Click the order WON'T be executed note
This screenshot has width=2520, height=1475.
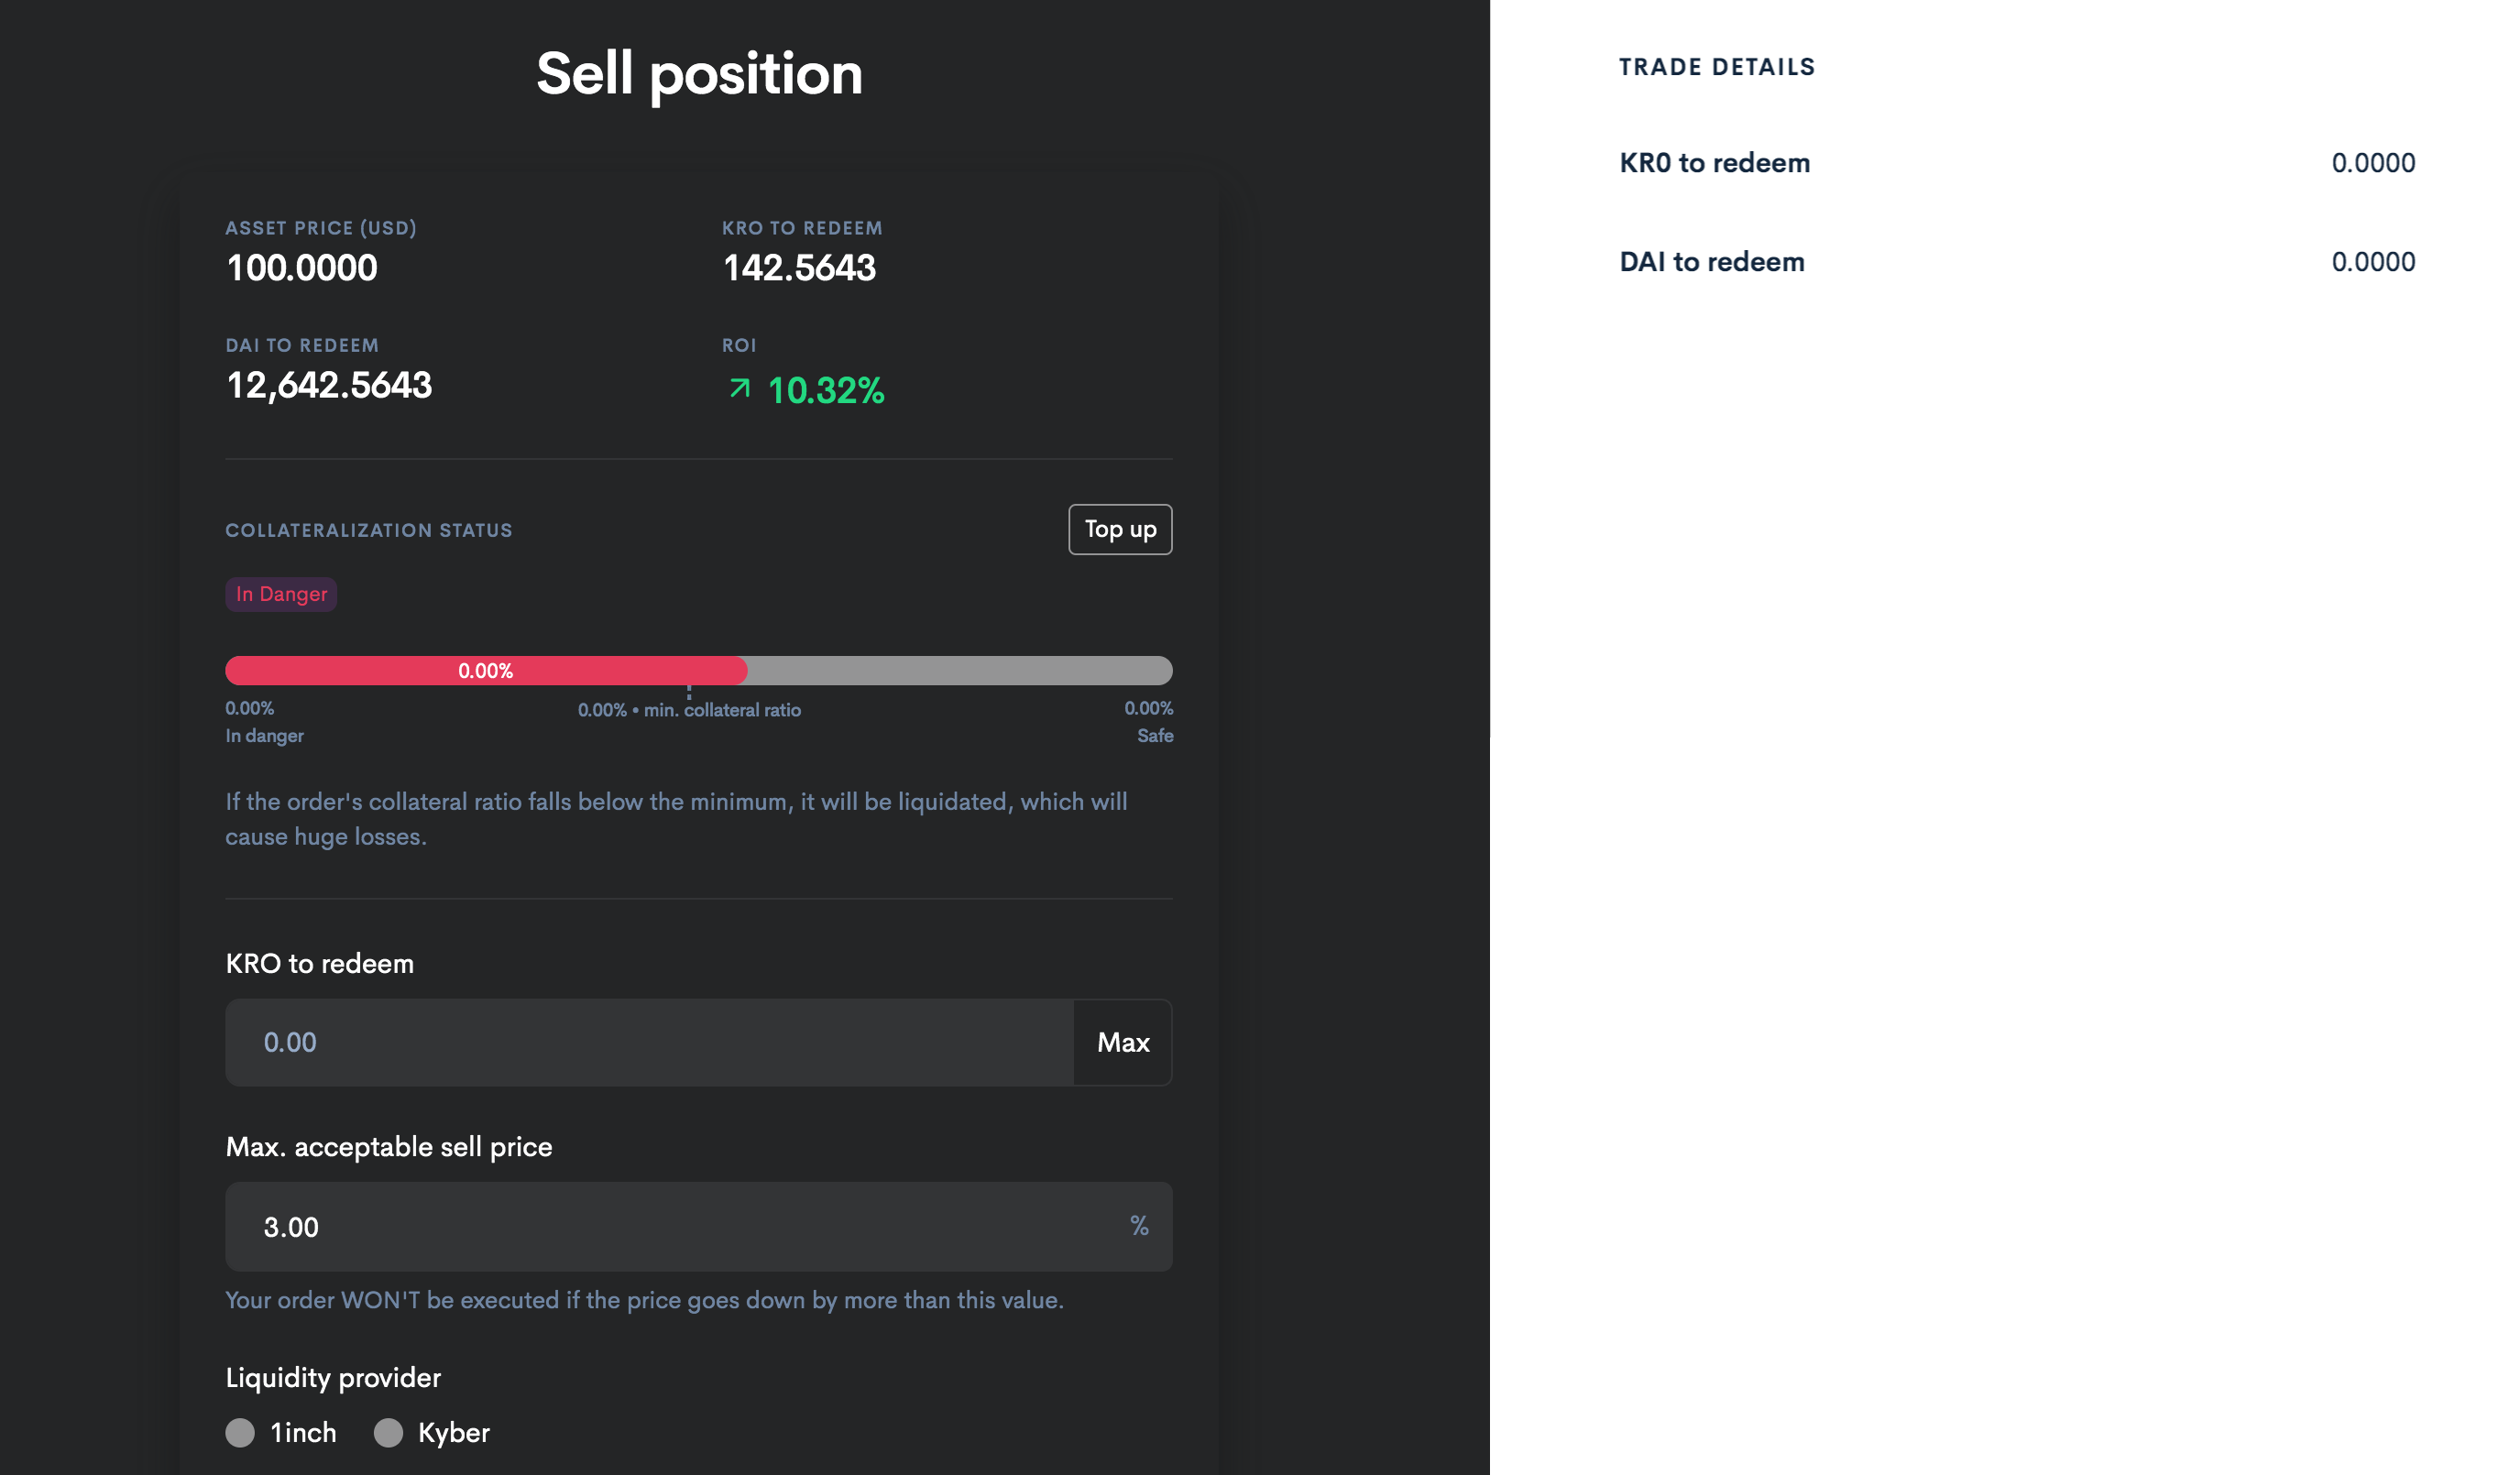click(x=644, y=1299)
